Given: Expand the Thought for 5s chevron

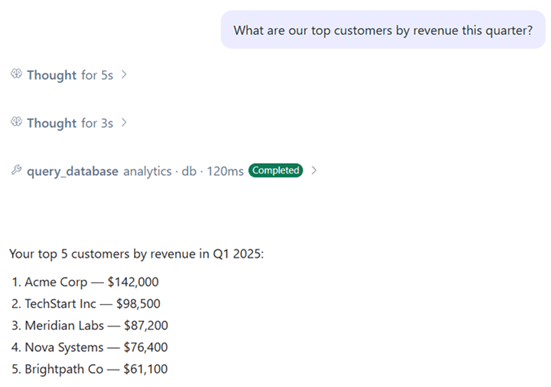Looking at the screenshot, I should pyautogui.click(x=124, y=75).
